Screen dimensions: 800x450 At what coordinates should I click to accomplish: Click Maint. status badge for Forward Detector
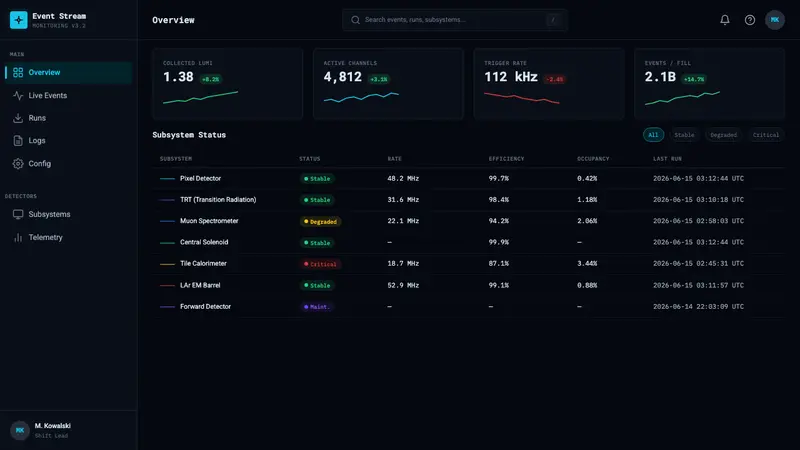pos(317,307)
